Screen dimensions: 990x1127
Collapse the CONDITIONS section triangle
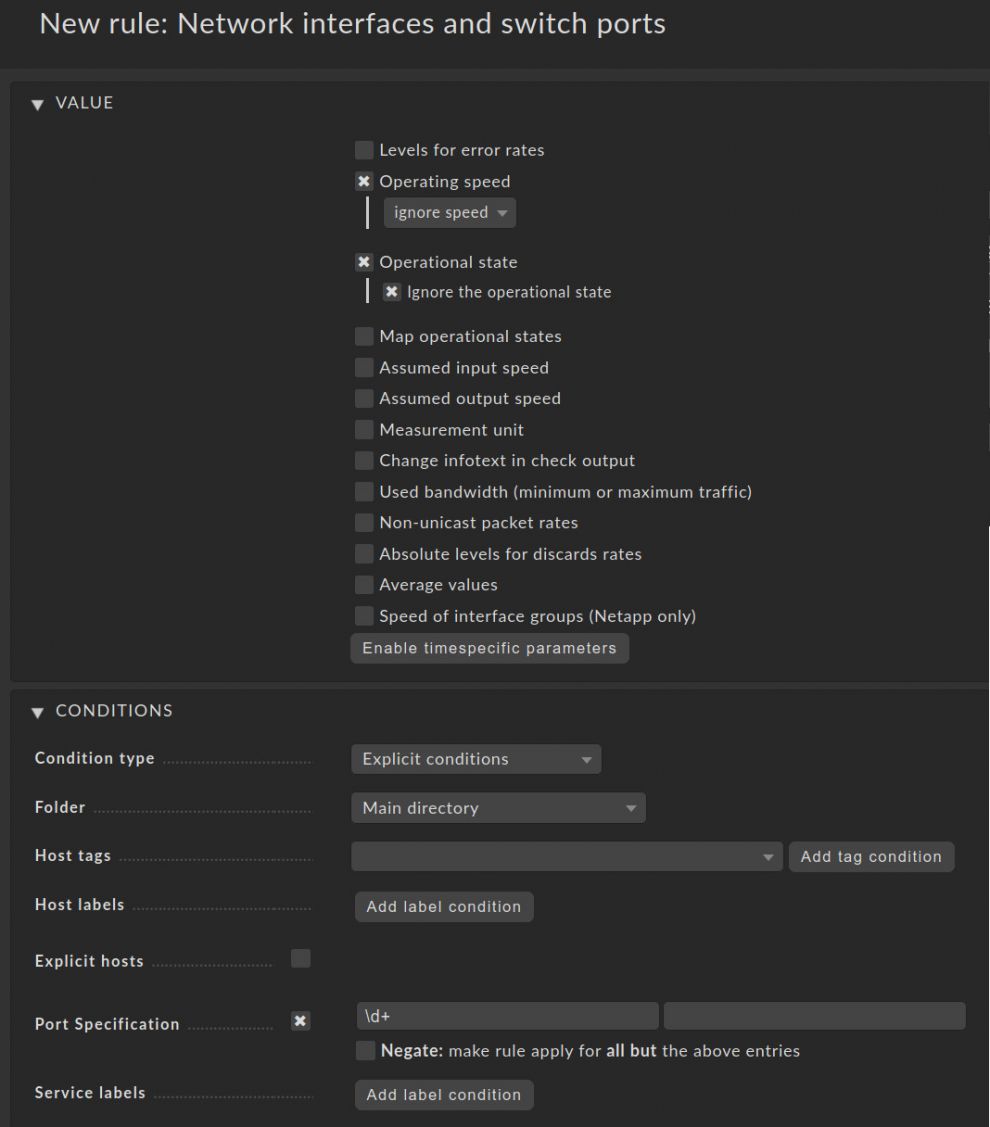(x=37, y=712)
